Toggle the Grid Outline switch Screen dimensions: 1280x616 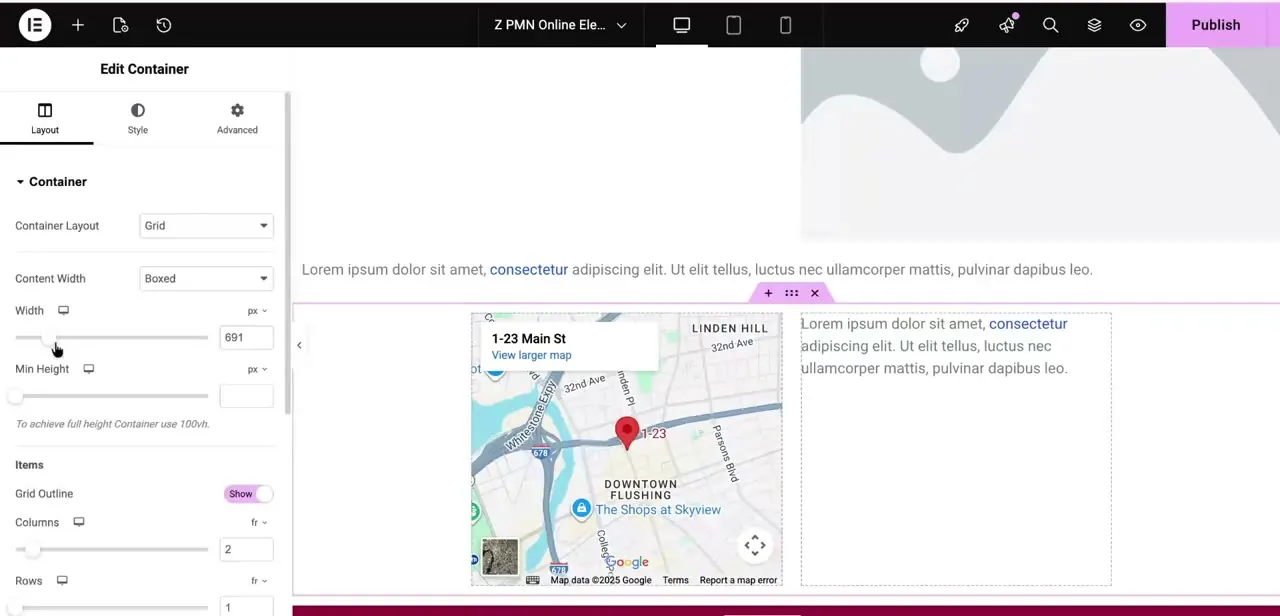248,494
